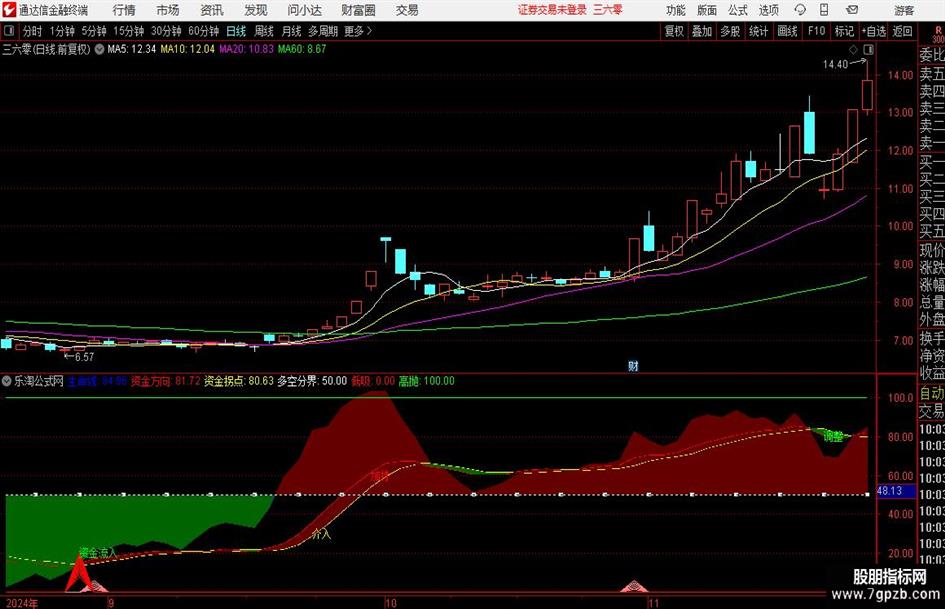The width and height of the screenshot is (945, 609).
Task: Click the 乐淘公式网 indicator name
Action: coord(39,381)
